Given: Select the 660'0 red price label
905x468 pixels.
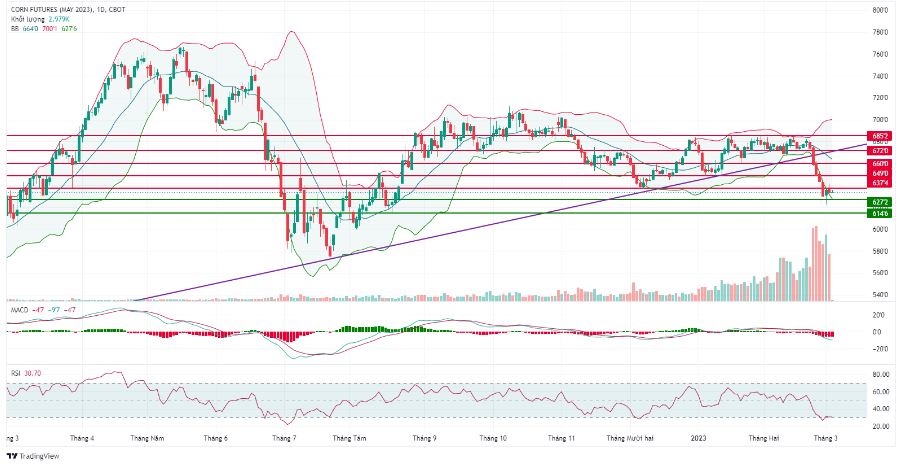Looking at the screenshot, I should (x=881, y=163).
